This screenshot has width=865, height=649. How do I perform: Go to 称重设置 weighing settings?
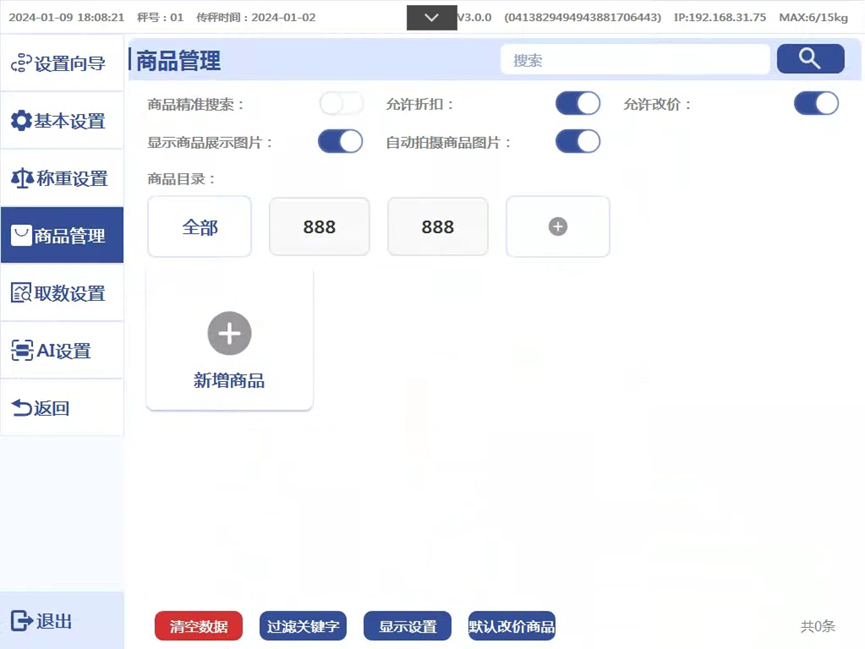tap(61, 178)
